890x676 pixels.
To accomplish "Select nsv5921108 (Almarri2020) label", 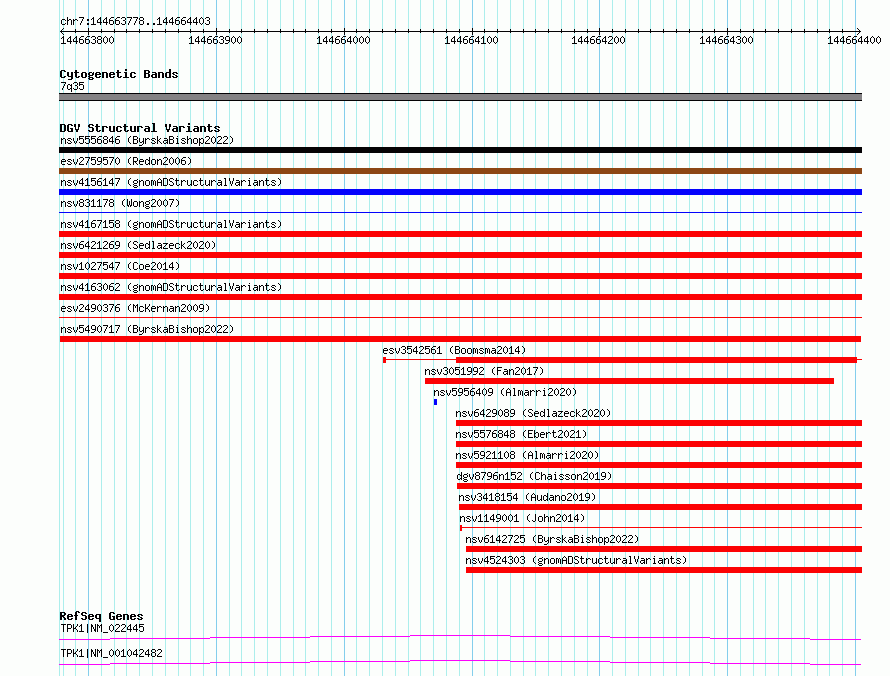I will pyautogui.click(x=527, y=455).
